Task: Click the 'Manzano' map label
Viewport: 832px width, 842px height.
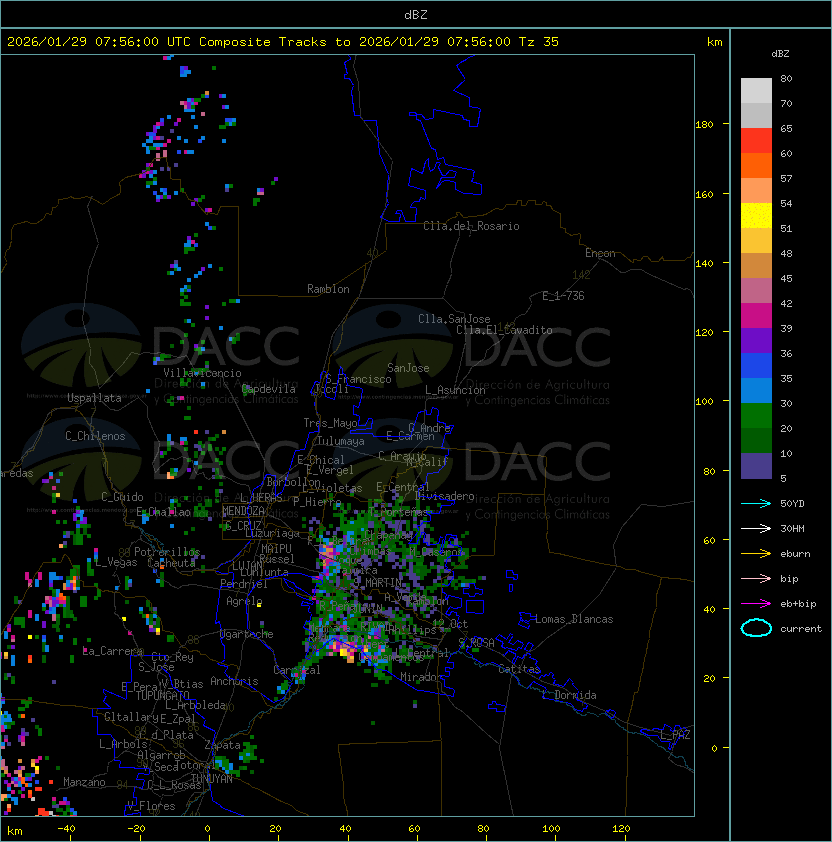Action: 84,782
